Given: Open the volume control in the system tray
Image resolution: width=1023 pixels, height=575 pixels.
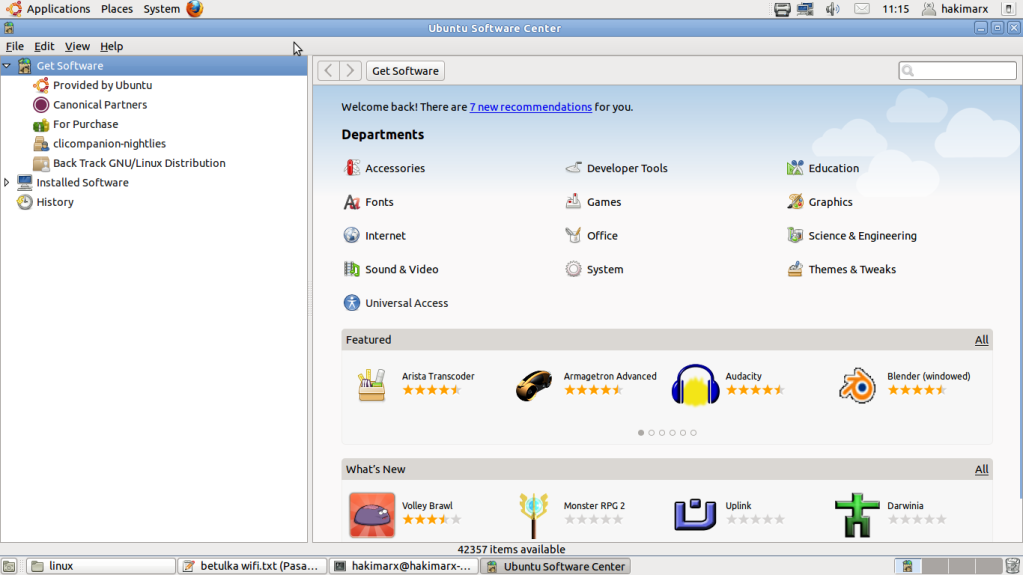Looking at the screenshot, I should tap(832, 9).
